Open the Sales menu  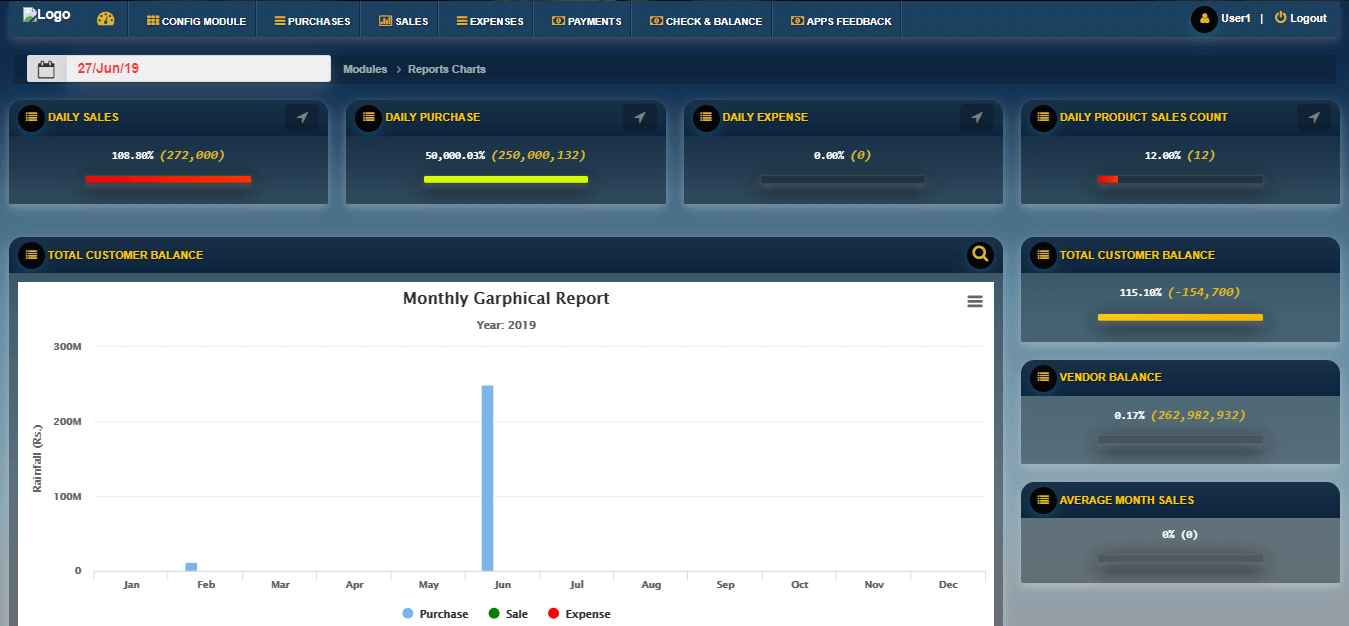[x=403, y=21]
